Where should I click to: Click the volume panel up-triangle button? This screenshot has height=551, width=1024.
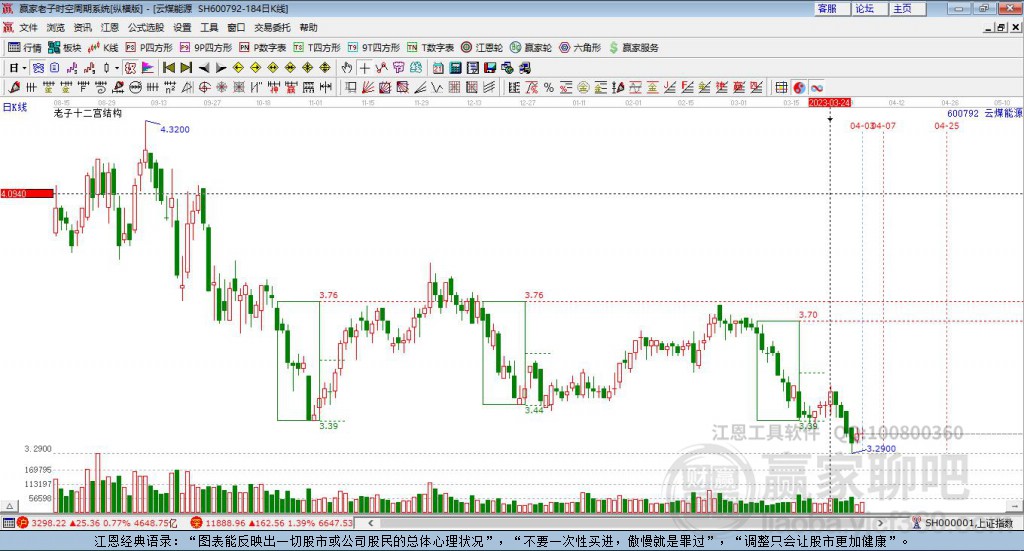[x=9, y=506]
